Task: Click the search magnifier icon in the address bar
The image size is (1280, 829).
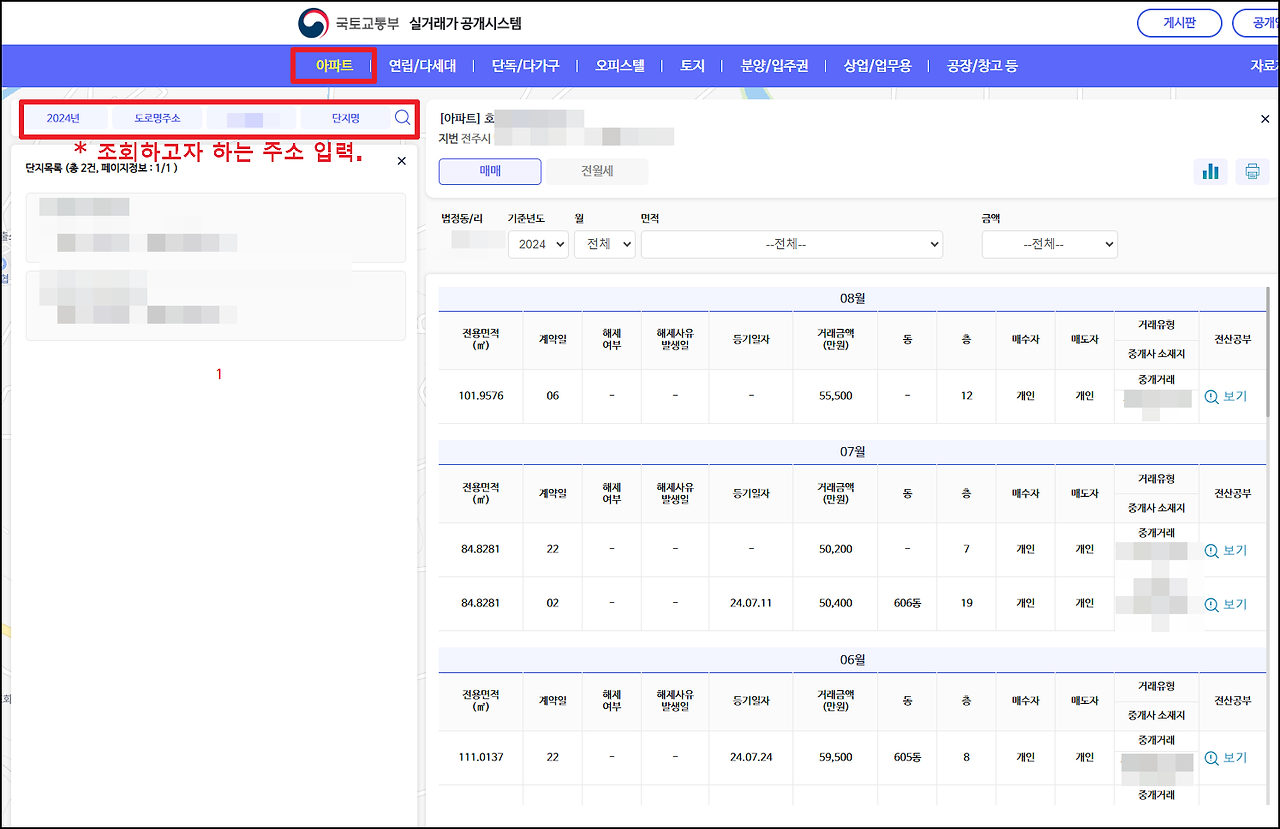Action: coord(402,117)
